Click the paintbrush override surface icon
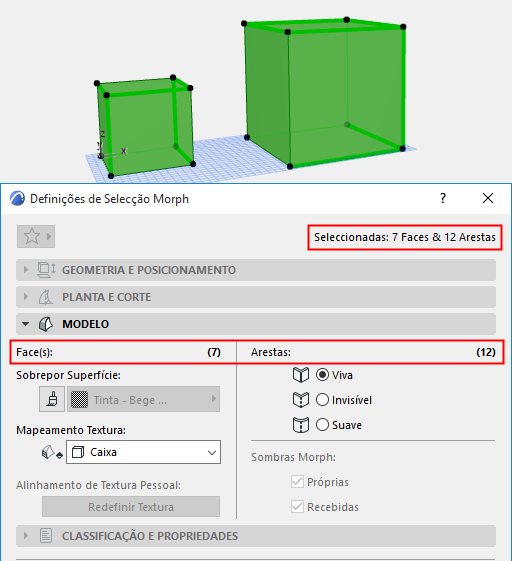Image resolution: width=512 pixels, height=561 pixels. (52, 399)
